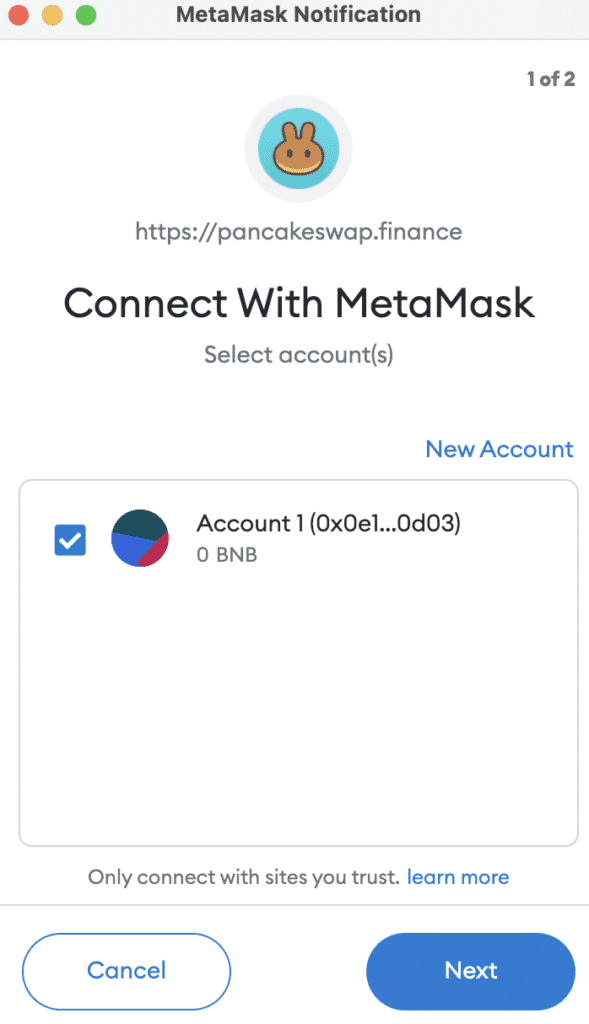Click the PancakeSwap bunny logo
Image resolution: width=589 pixels, height=1024 pixels.
[x=298, y=148]
